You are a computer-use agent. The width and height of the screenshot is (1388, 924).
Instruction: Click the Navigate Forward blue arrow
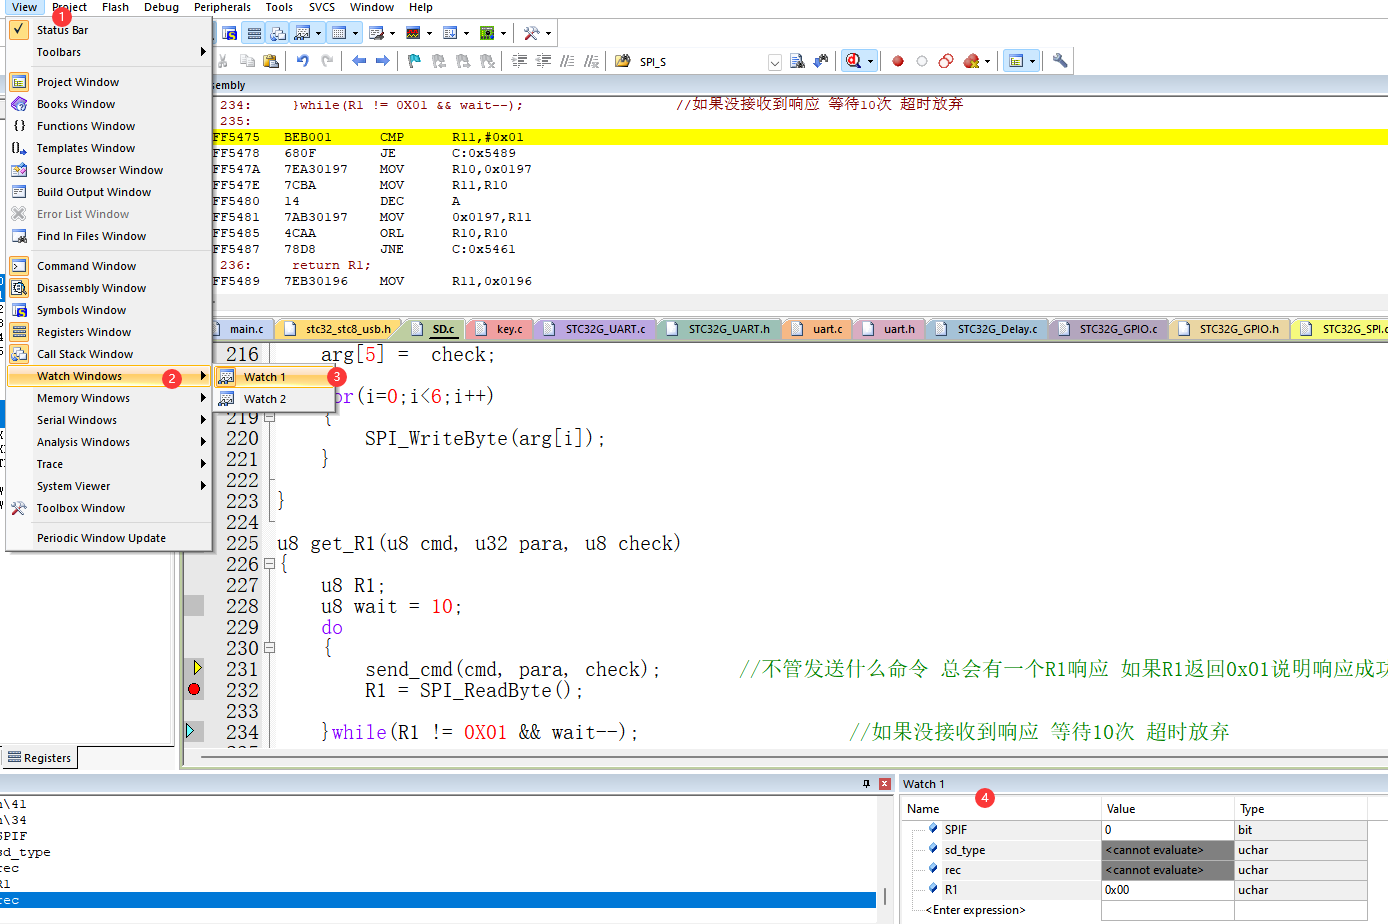pos(382,61)
